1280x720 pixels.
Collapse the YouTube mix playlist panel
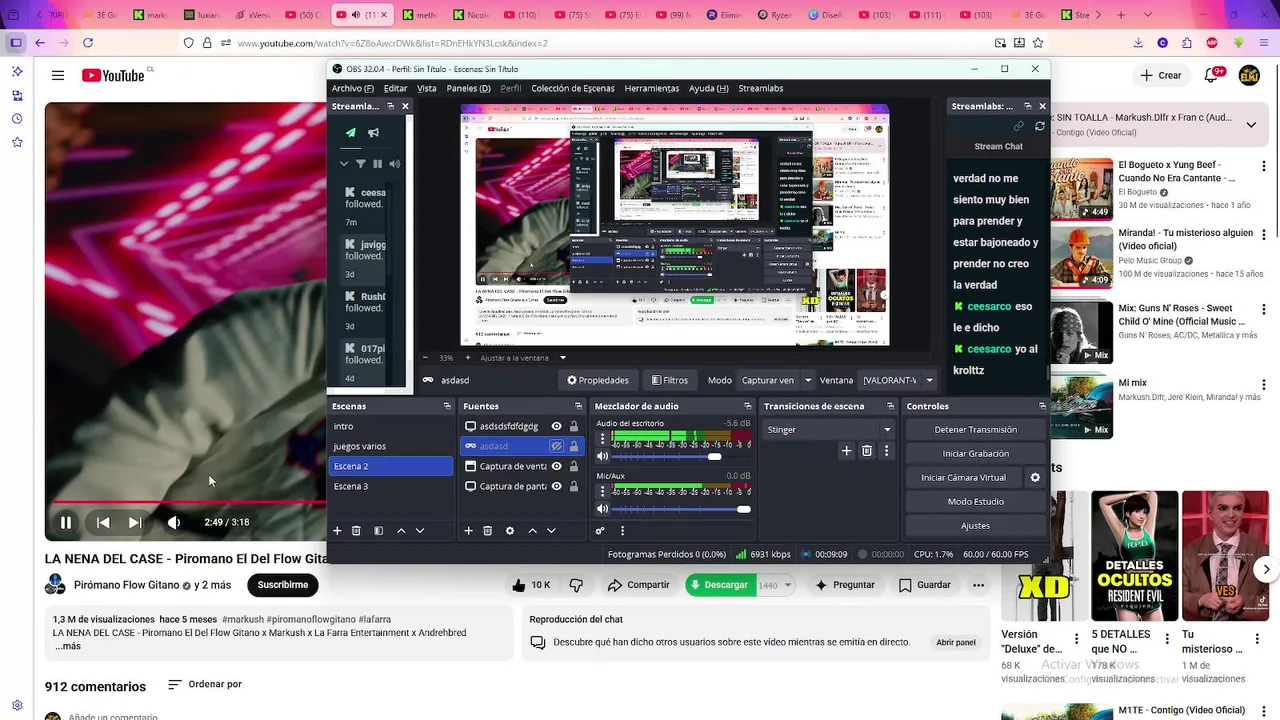point(1251,125)
